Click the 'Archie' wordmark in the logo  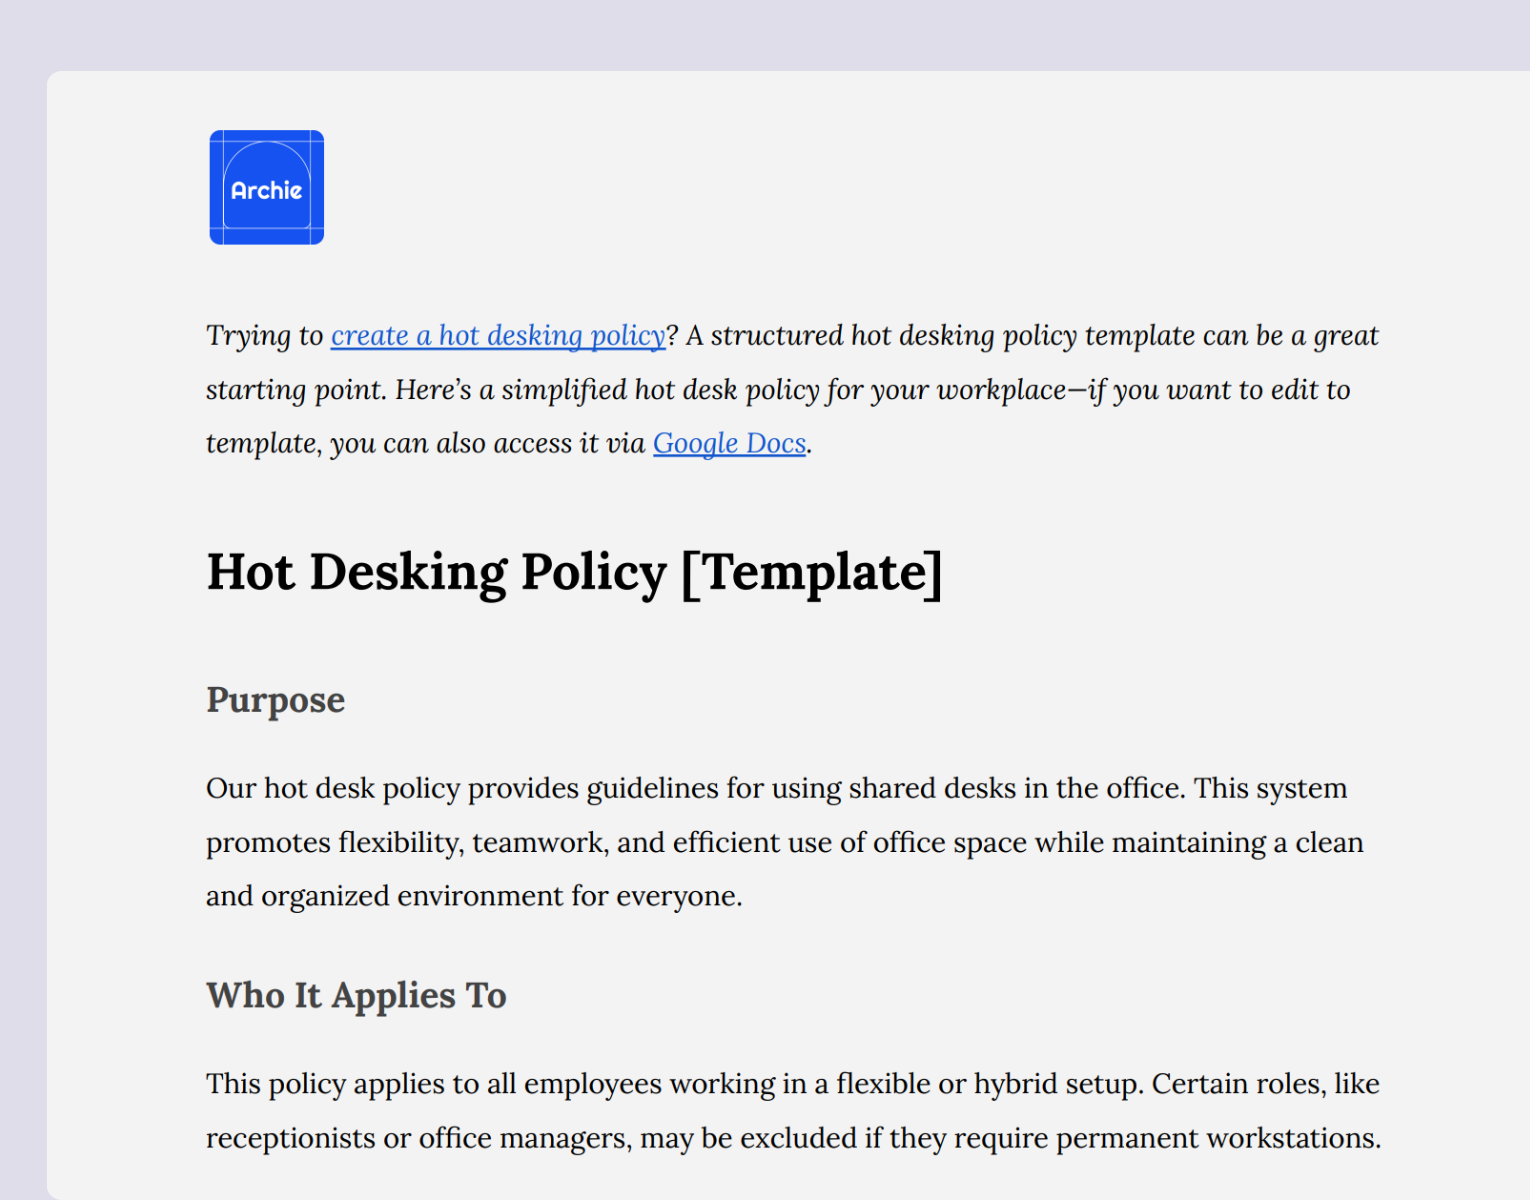(x=266, y=189)
